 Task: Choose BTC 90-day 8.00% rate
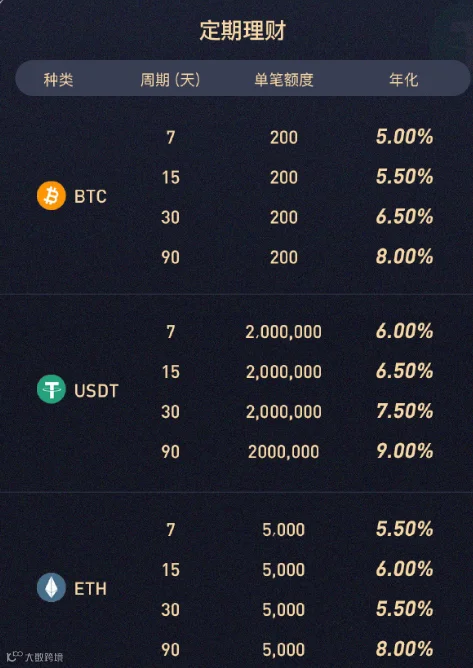tap(404, 256)
